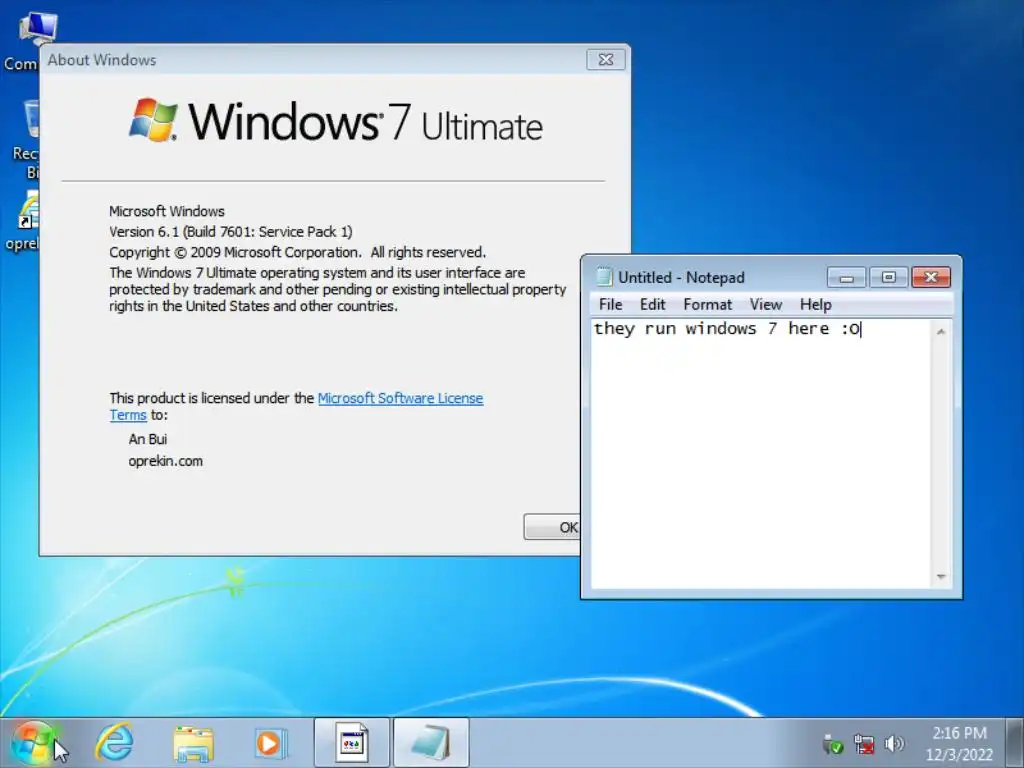Viewport: 1024px width, 768px height.
Task: Open the Windows Start orb
Action: (32, 743)
